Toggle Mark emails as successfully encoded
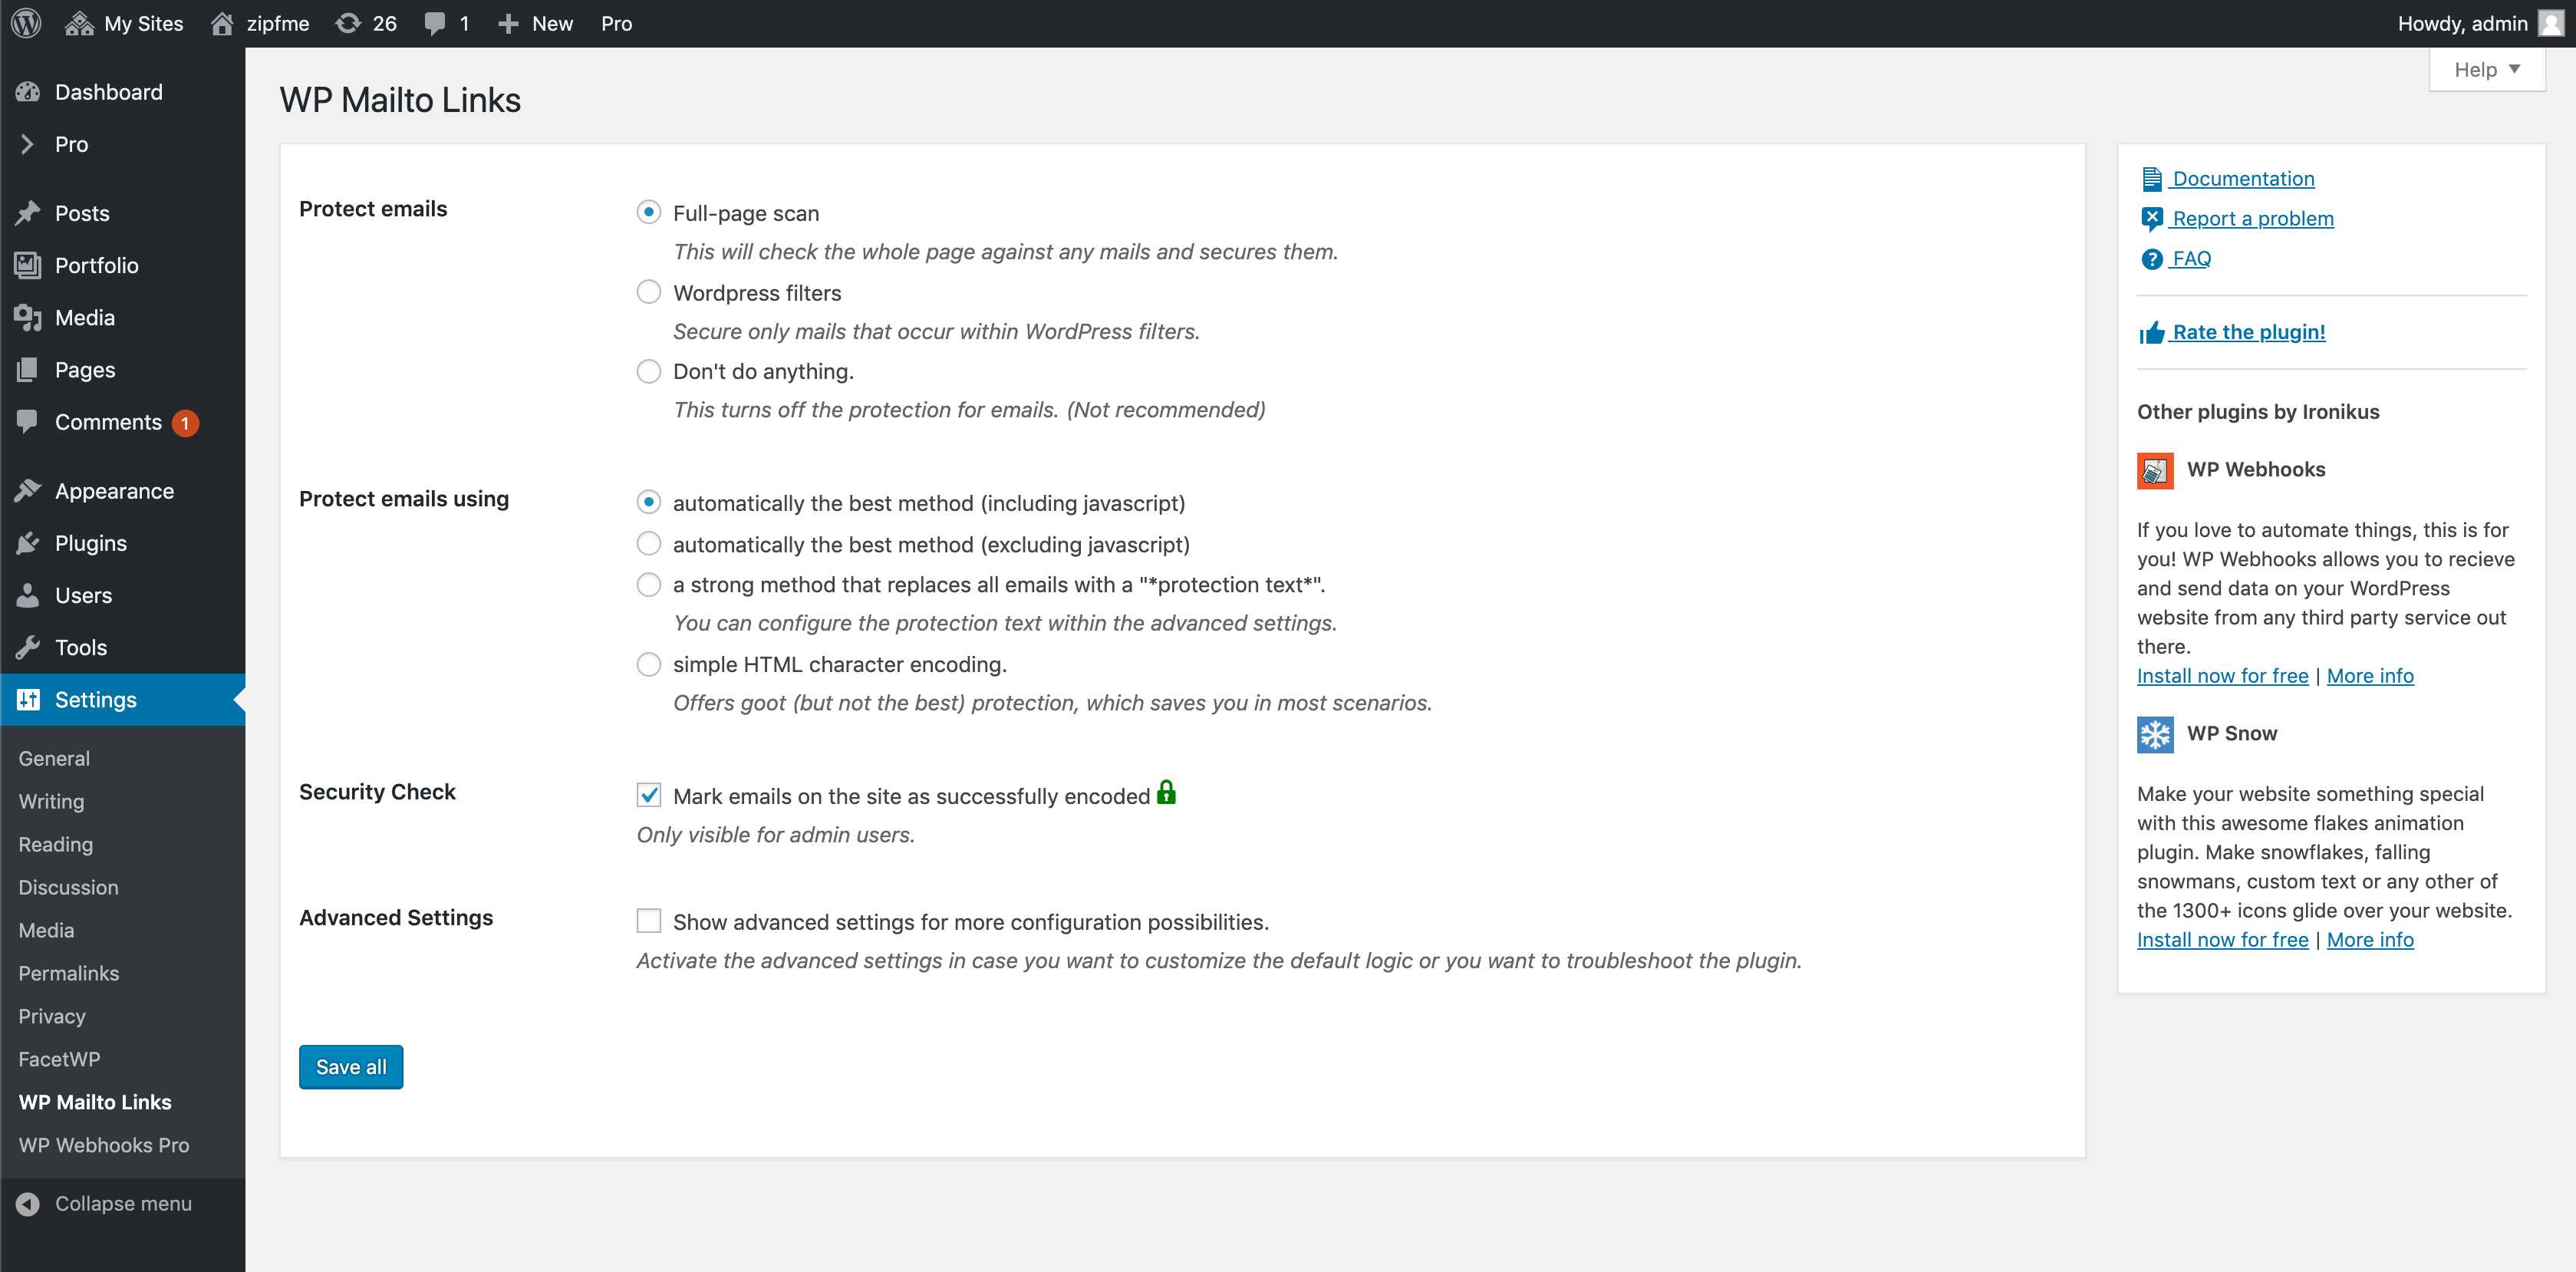Viewport: 2576px width, 1272px height. click(x=649, y=796)
